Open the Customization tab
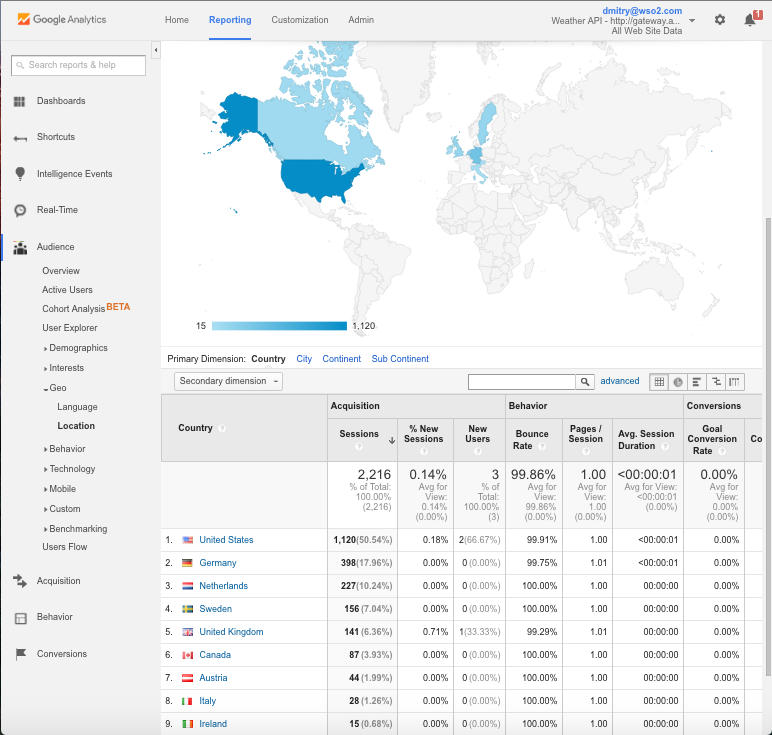This screenshot has height=735, width=772. point(299,20)
